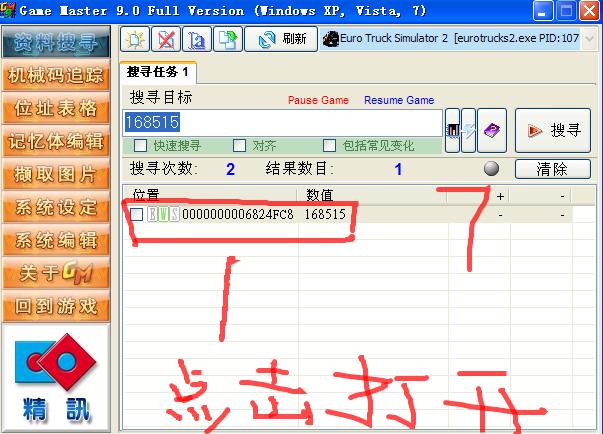Screen dimensions: 603x434
Task: Tick the checkbox for address 0000000006824FC8
Action: 137,214
